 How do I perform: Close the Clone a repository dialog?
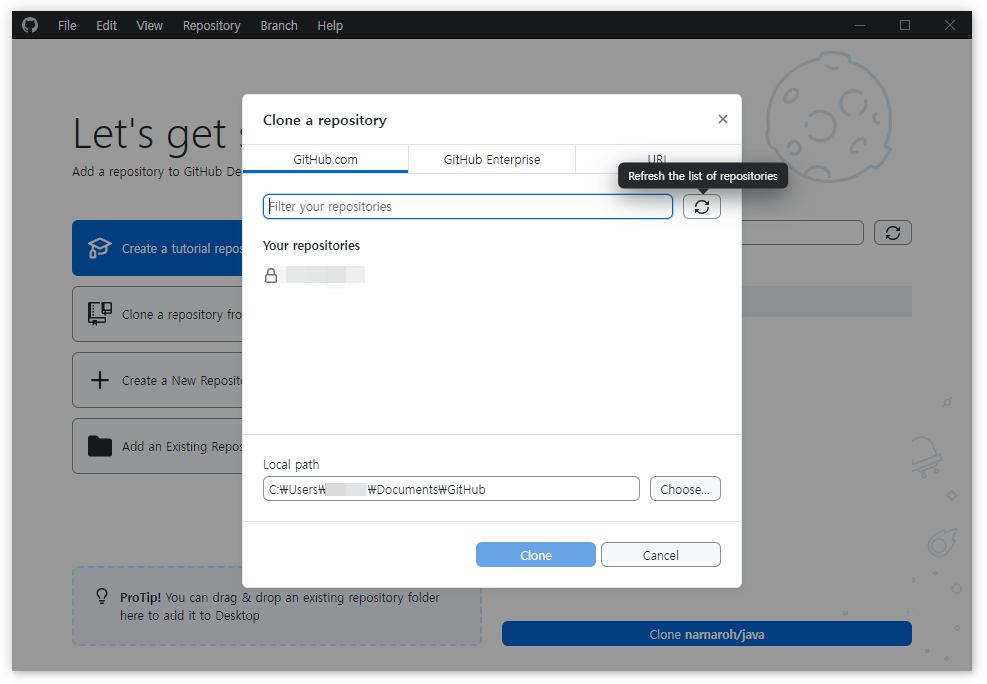tap(723, 119)
